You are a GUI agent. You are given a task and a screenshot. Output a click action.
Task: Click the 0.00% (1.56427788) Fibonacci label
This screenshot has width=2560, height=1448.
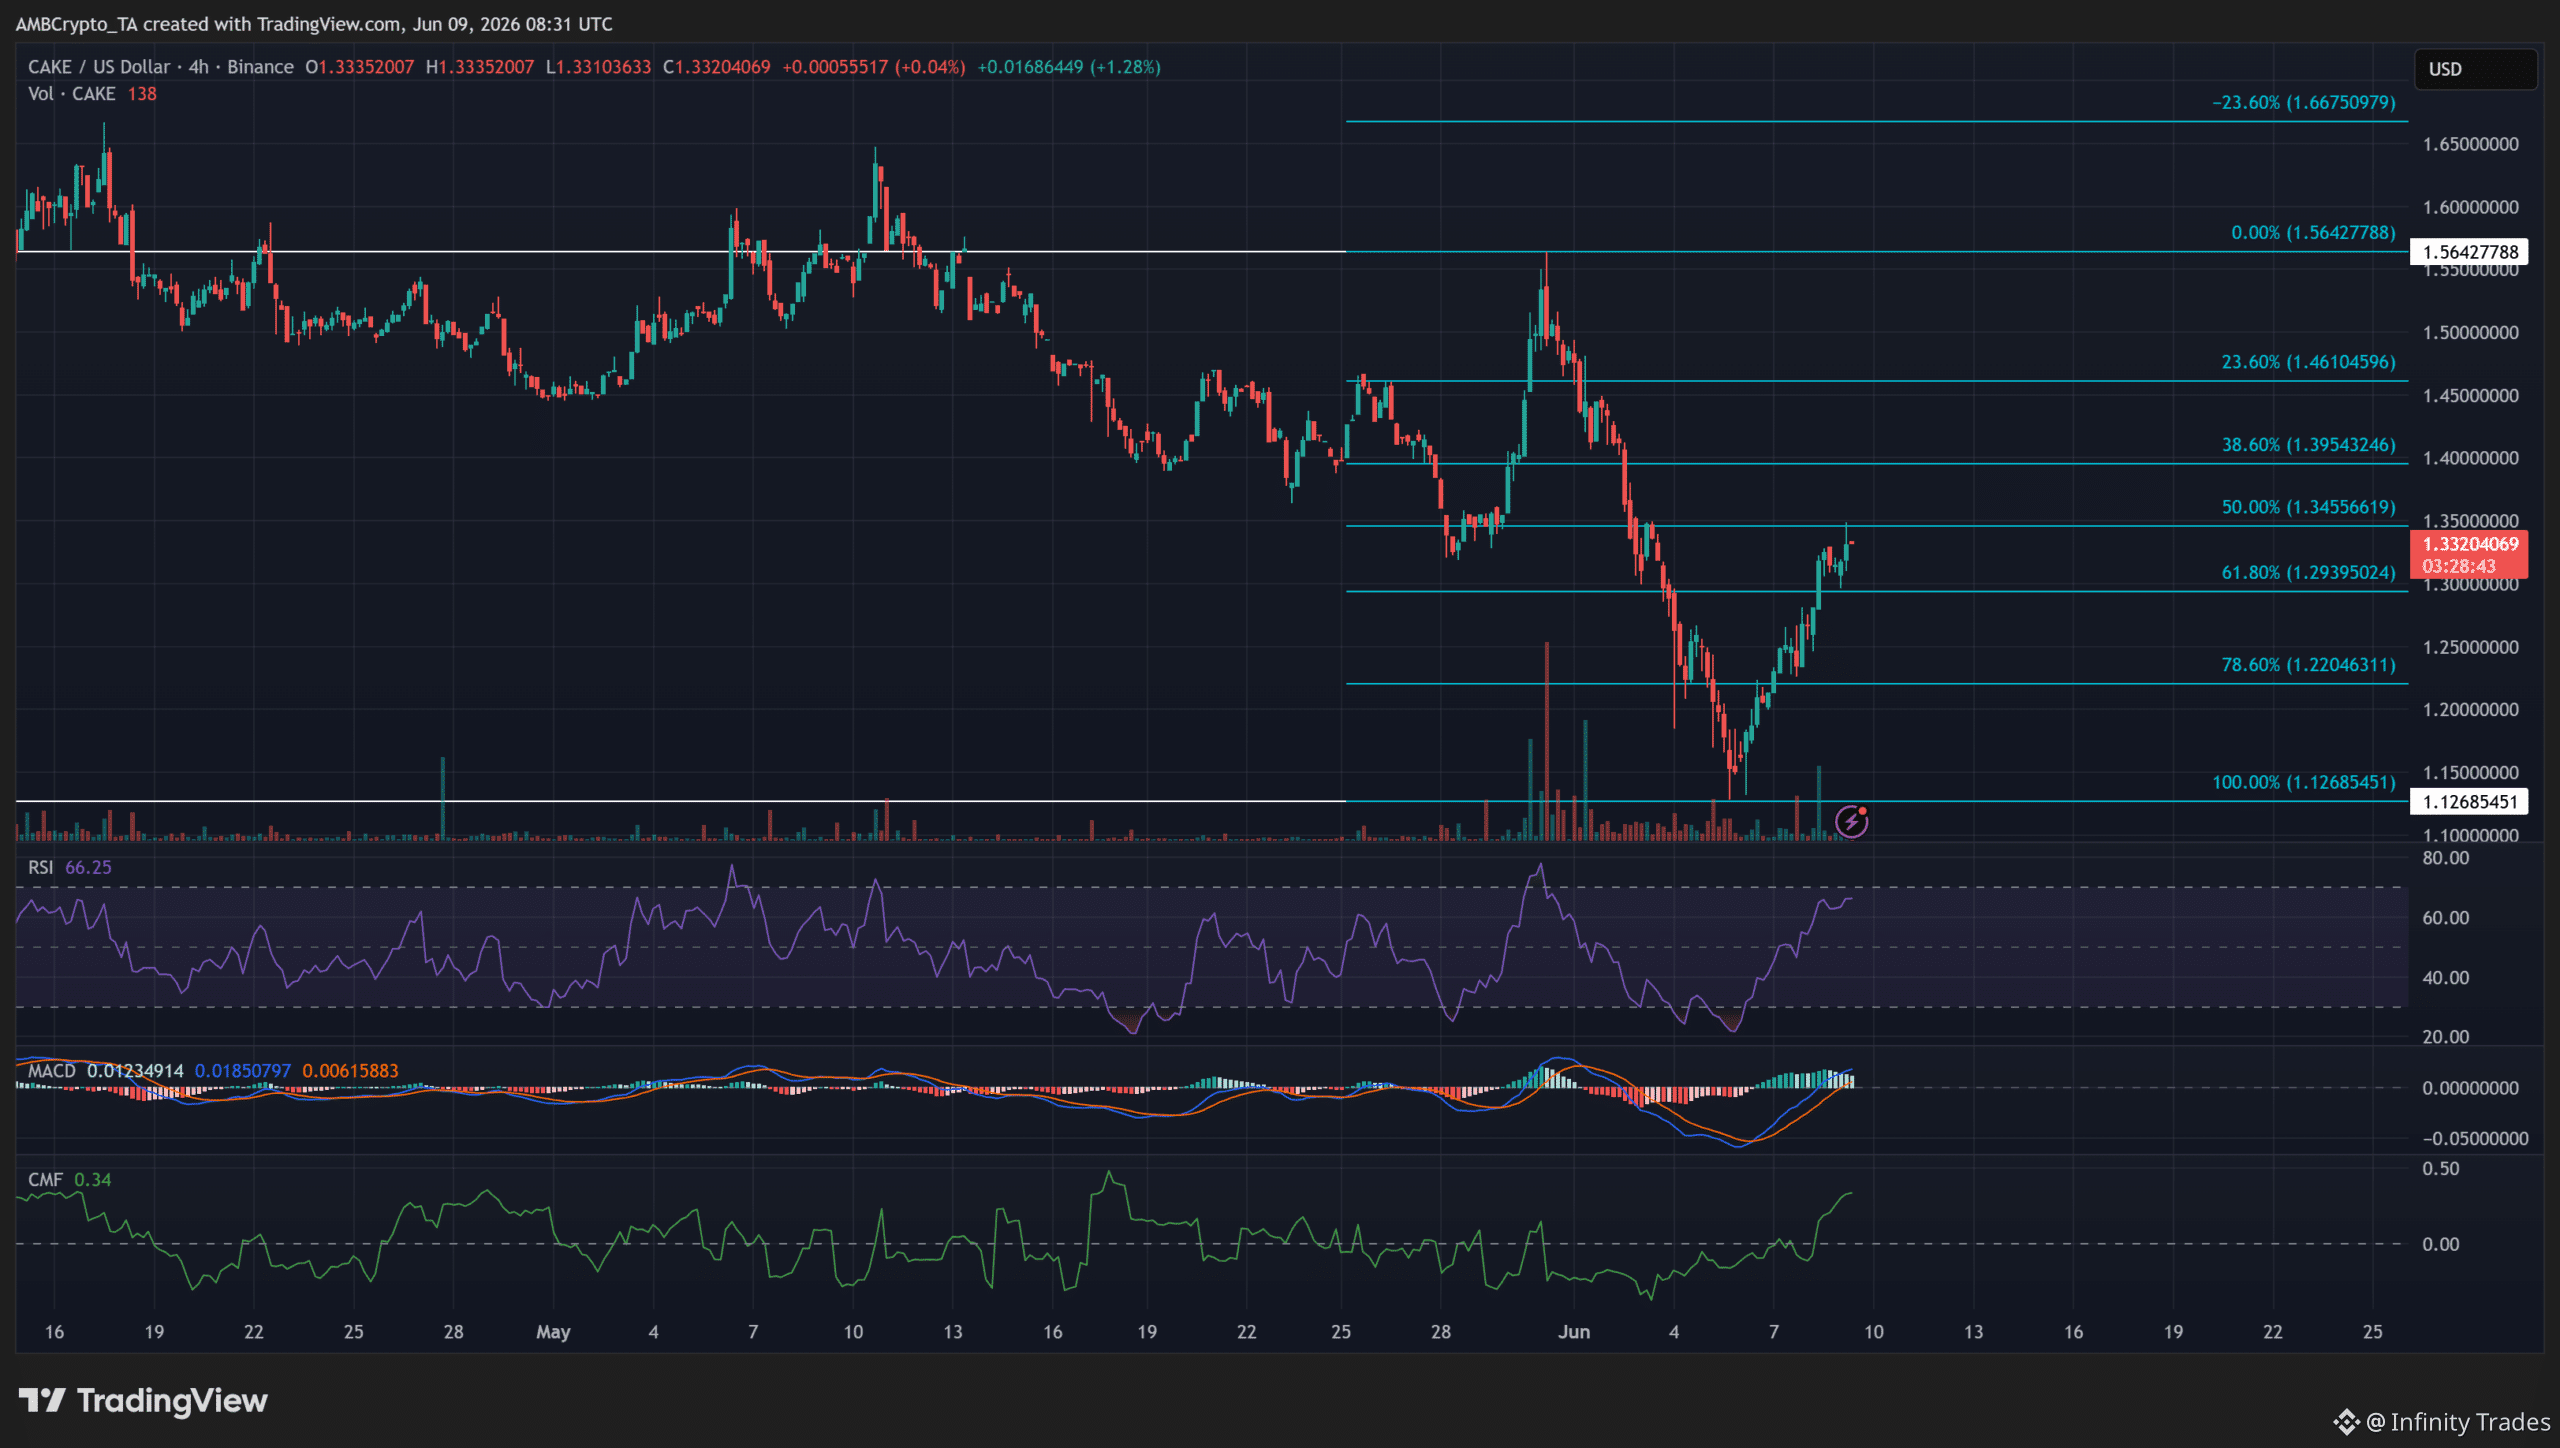(2313, 232)
